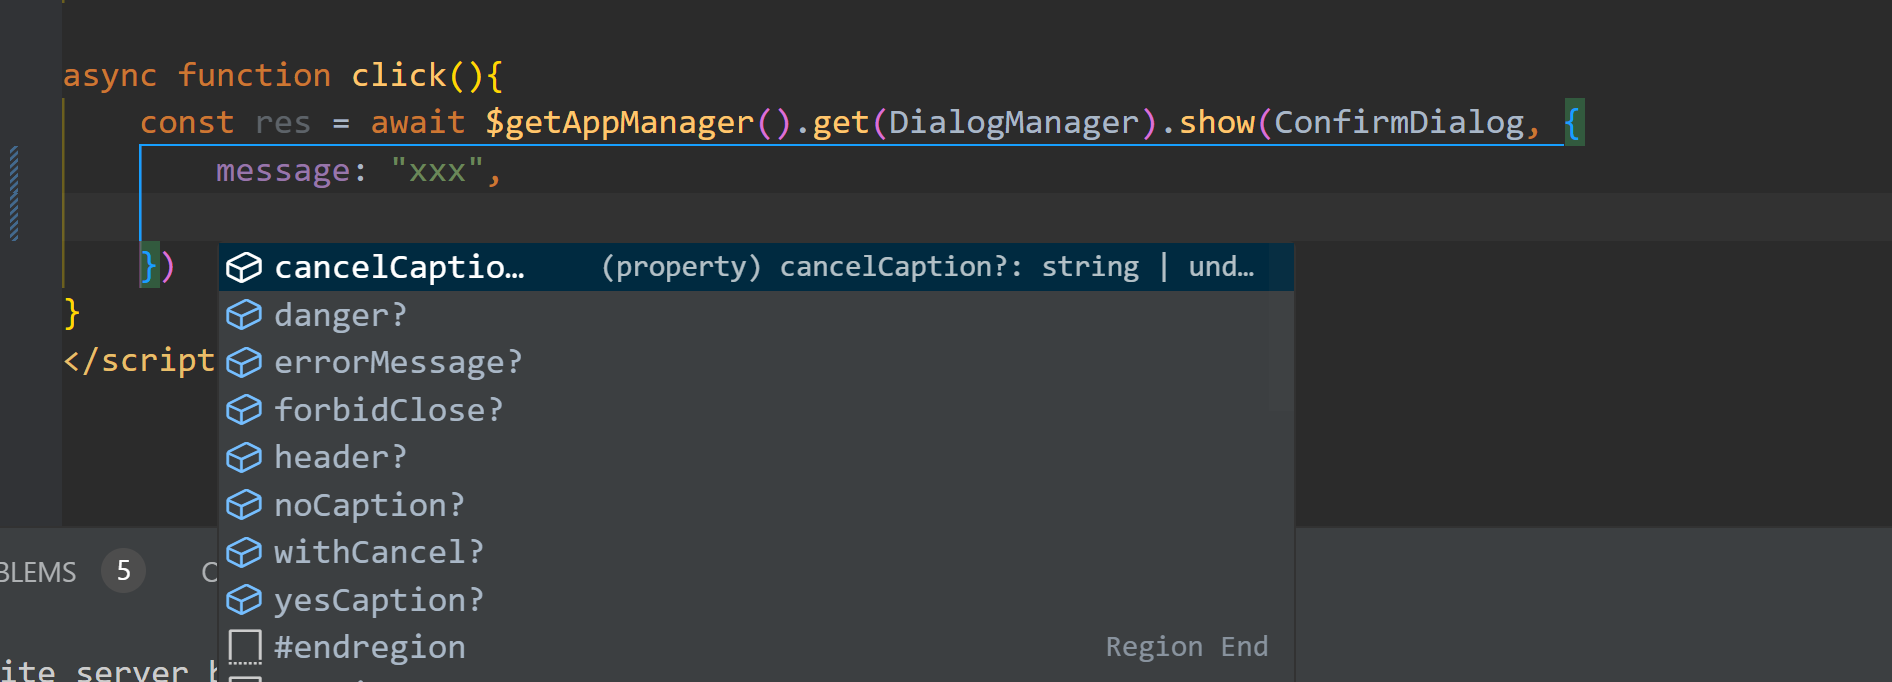Click the property icon beside danger?

click(x=244, y=315)
